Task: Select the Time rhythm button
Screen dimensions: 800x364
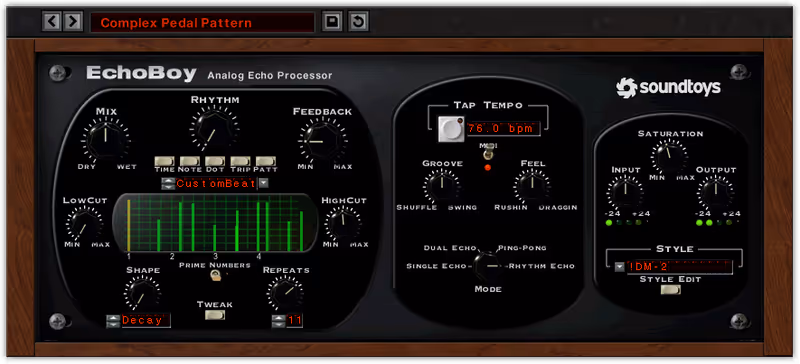Action: [164, 161]
